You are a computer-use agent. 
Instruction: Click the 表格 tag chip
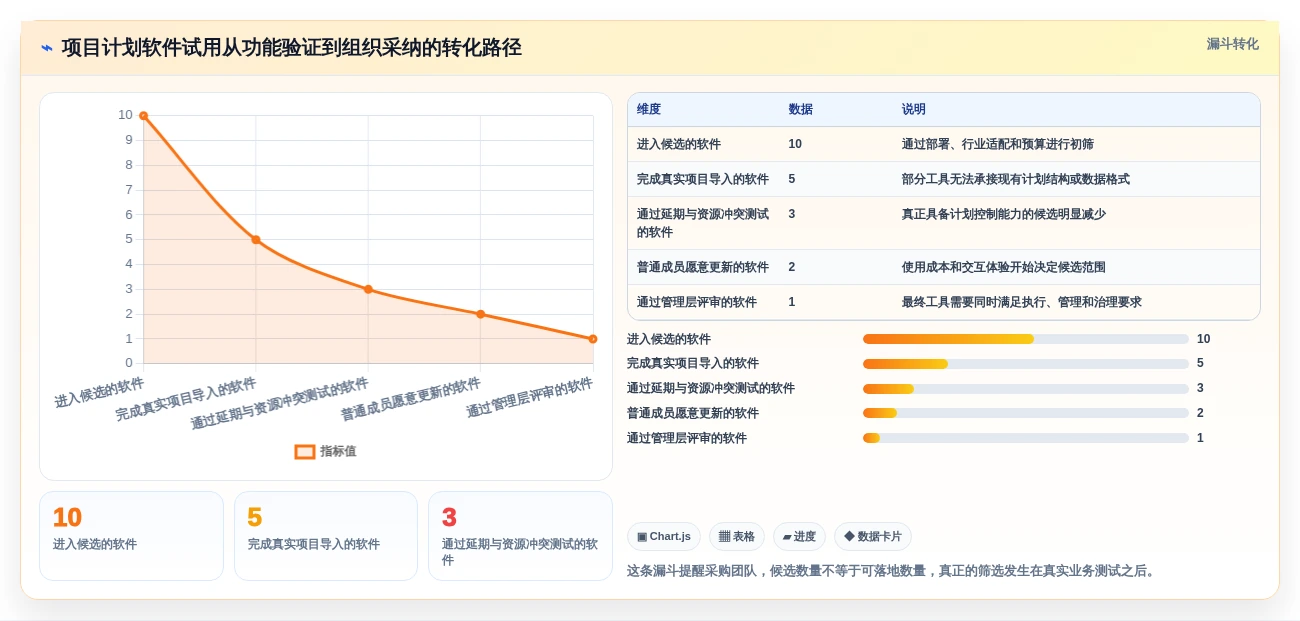pos(737,536)
